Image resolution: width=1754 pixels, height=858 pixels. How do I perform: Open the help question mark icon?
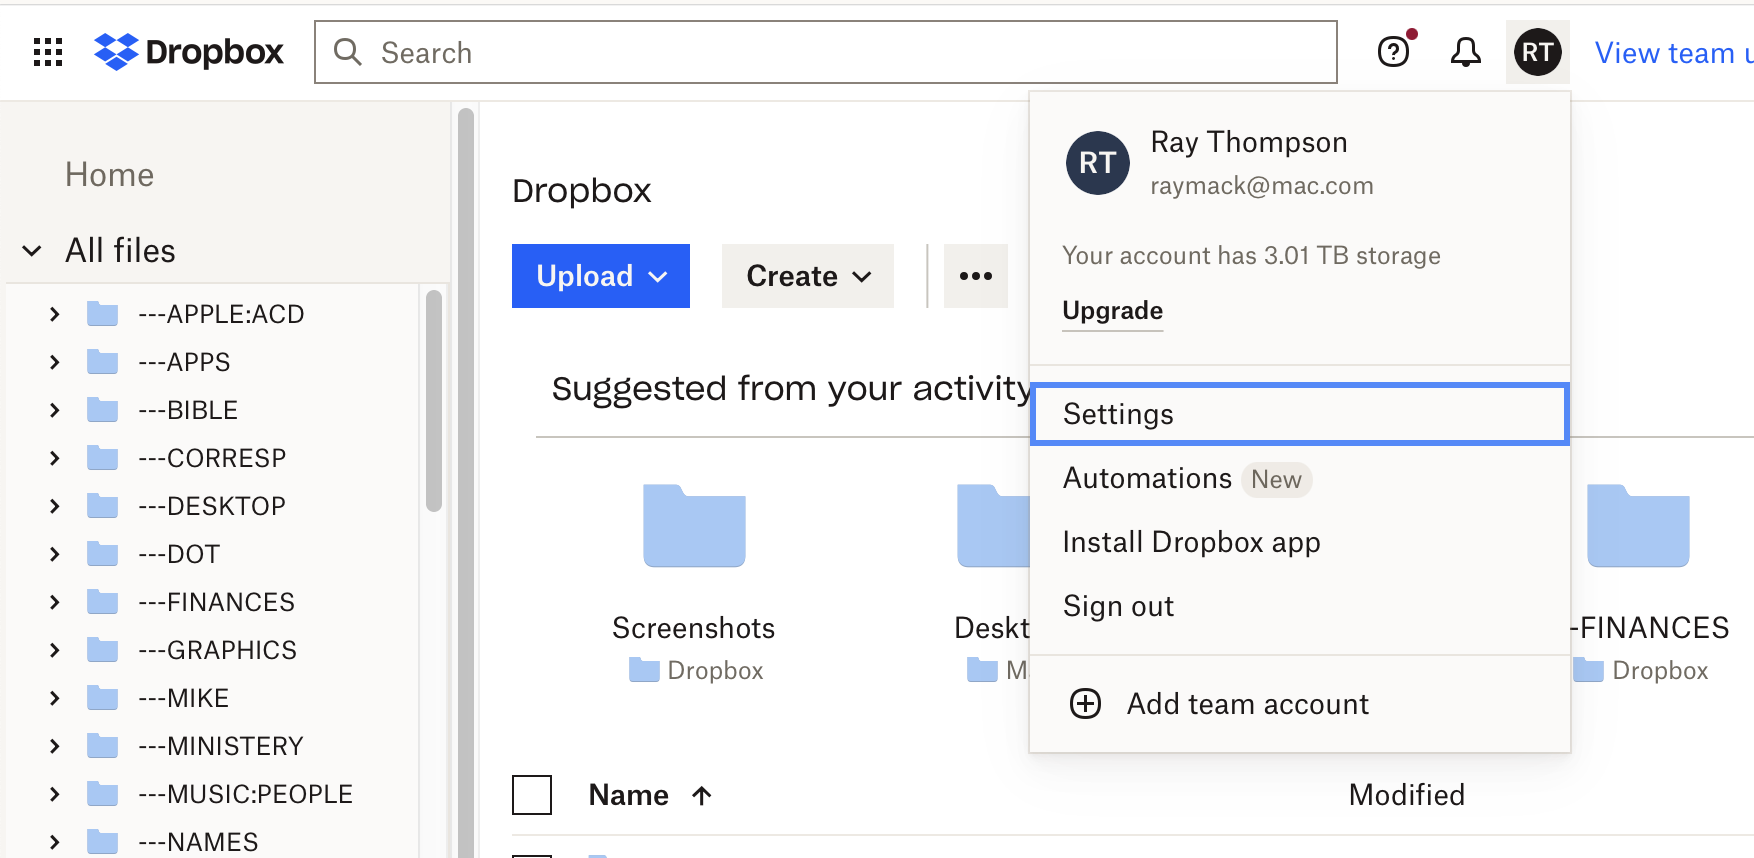1393,52
